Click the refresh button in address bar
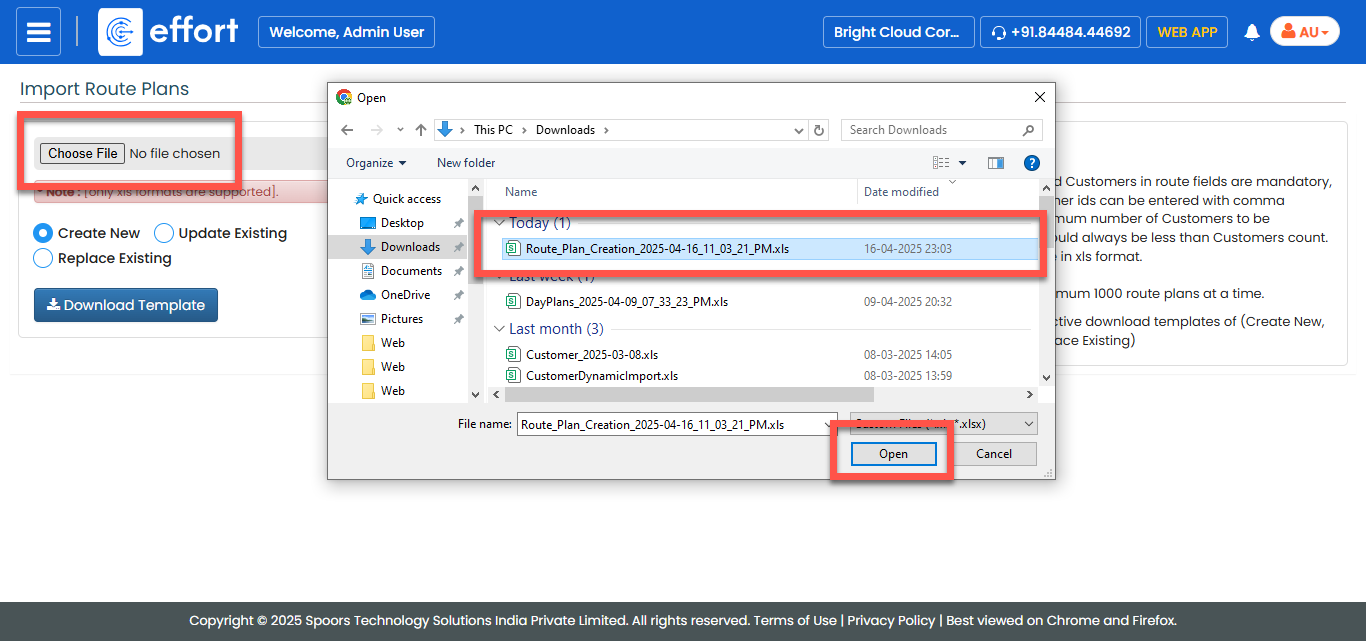The width and height of the screenshot is (1366, 641). [x=820, y=130]
